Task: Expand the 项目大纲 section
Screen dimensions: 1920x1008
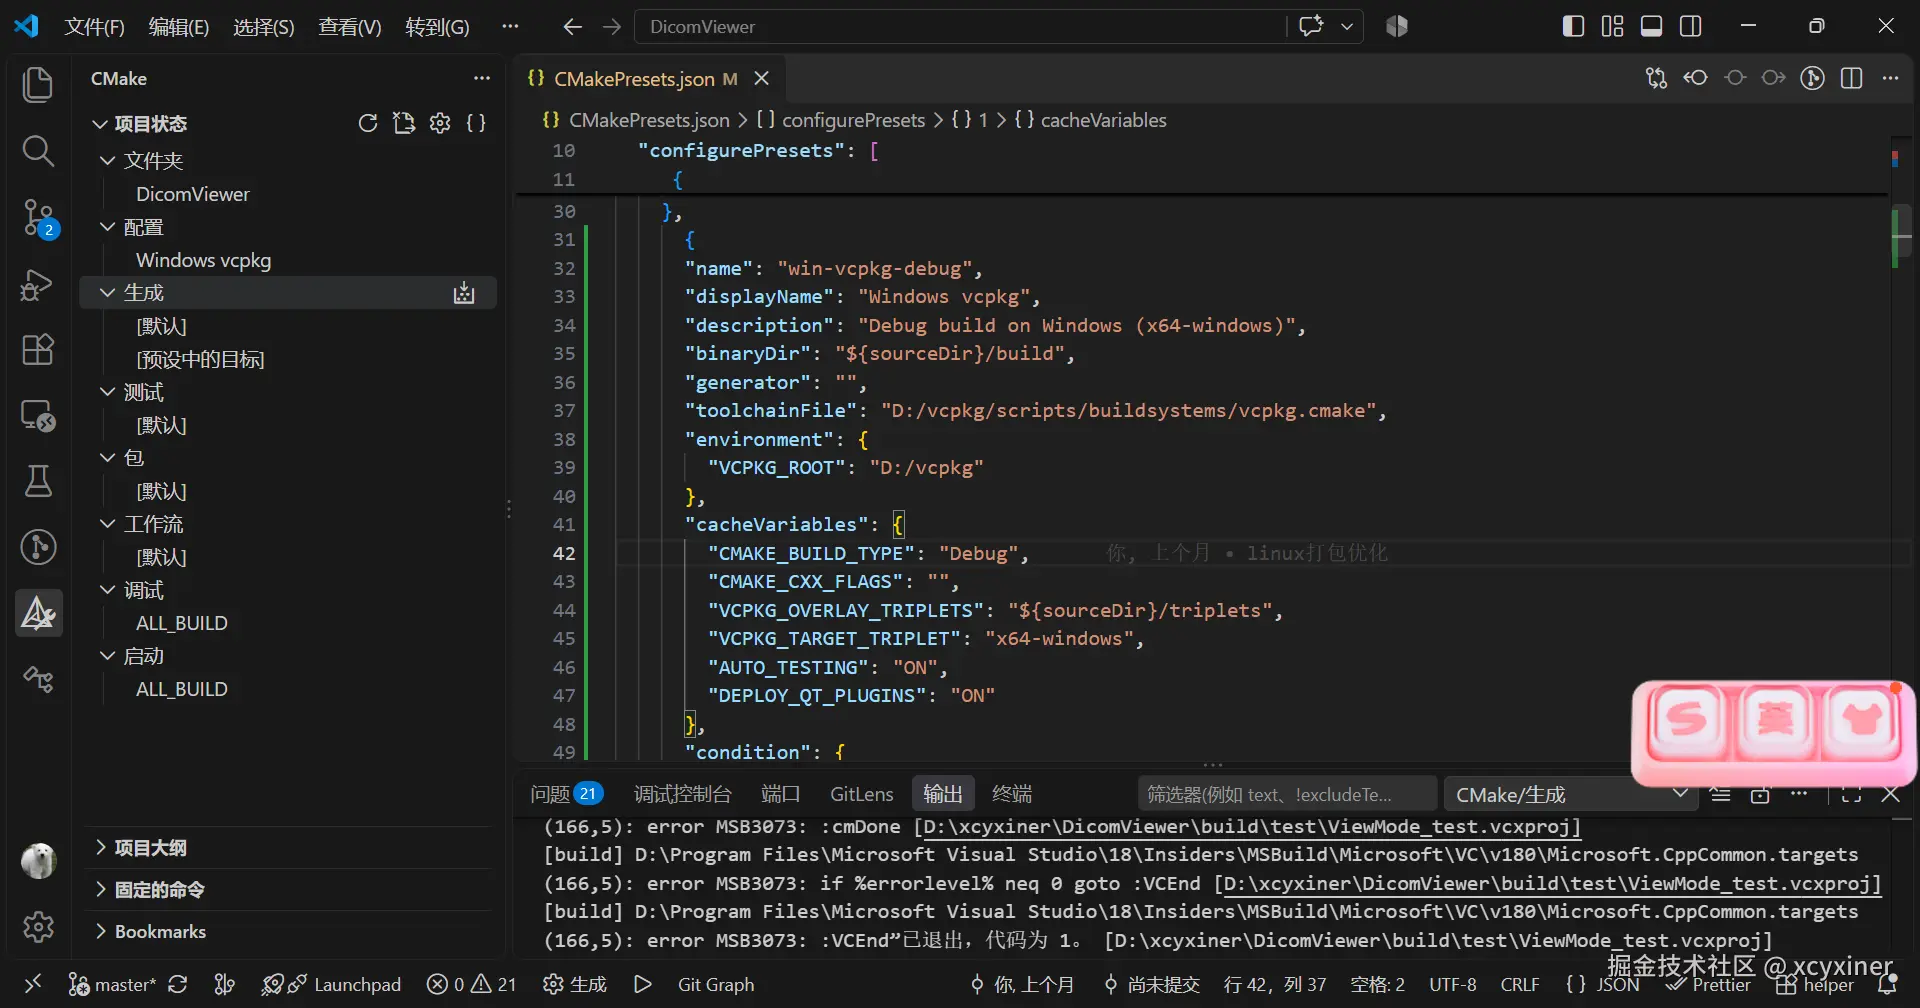Action: pyautogui.click(x=289, y=848)
